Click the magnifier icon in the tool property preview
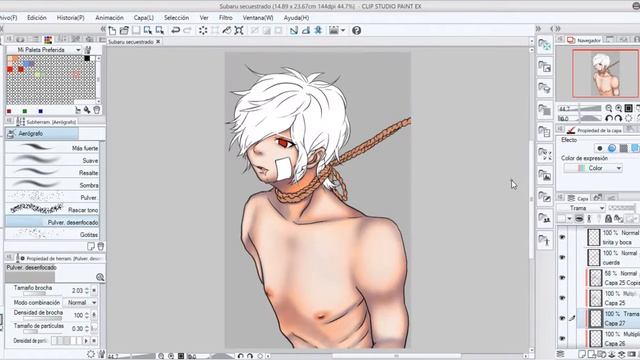This screenshot has width=640, height=360. click(x=100, y=277)
